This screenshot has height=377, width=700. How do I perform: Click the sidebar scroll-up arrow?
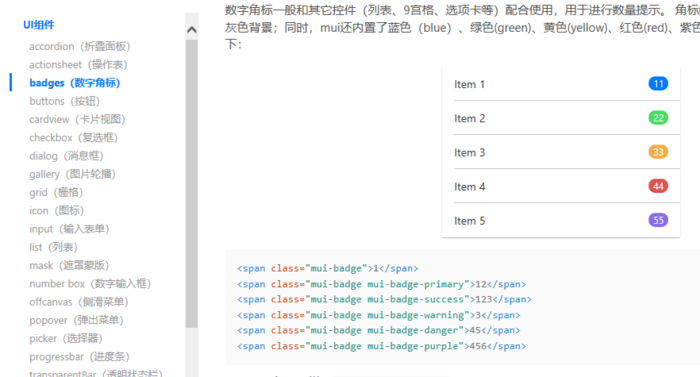pos(192,30)
